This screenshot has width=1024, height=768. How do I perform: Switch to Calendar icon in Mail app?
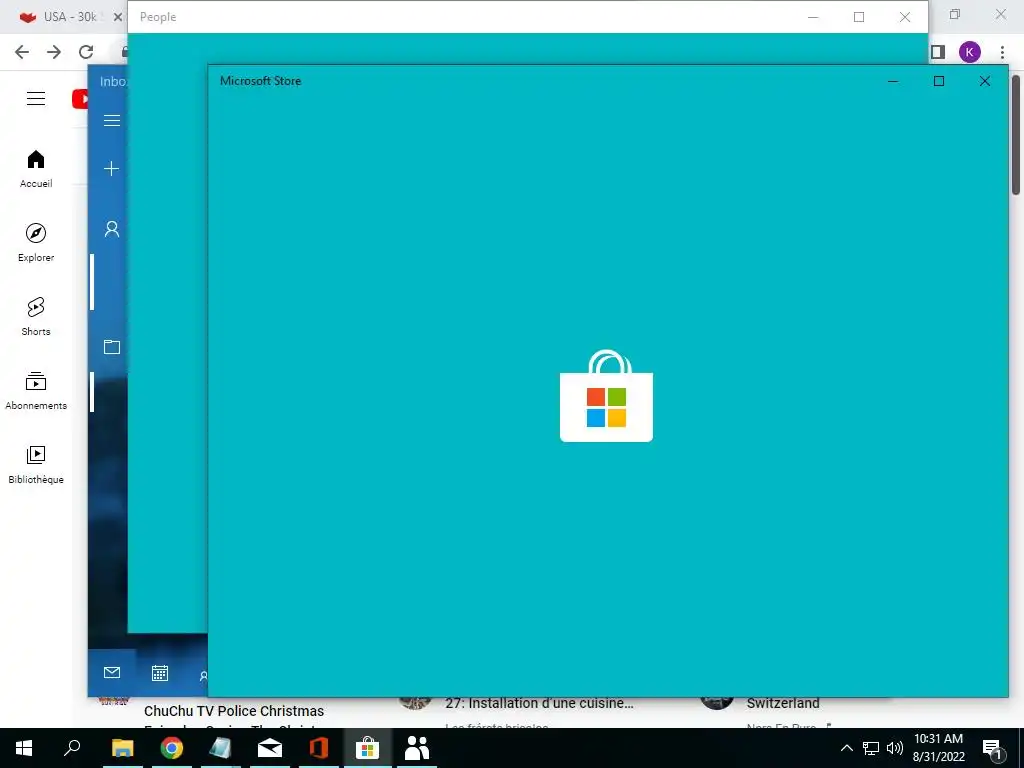pos(160,673)
